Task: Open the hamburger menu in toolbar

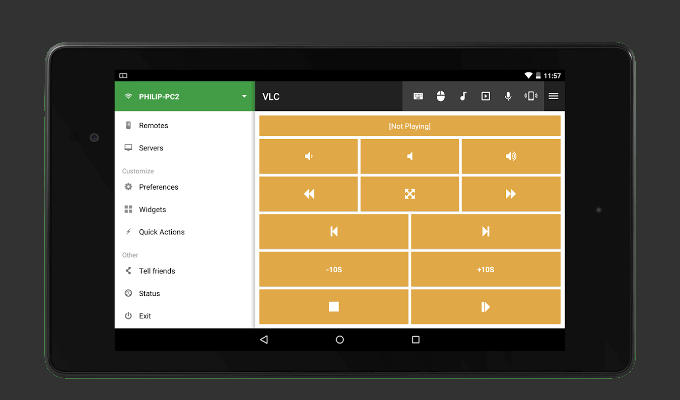Action: [553, 96]
